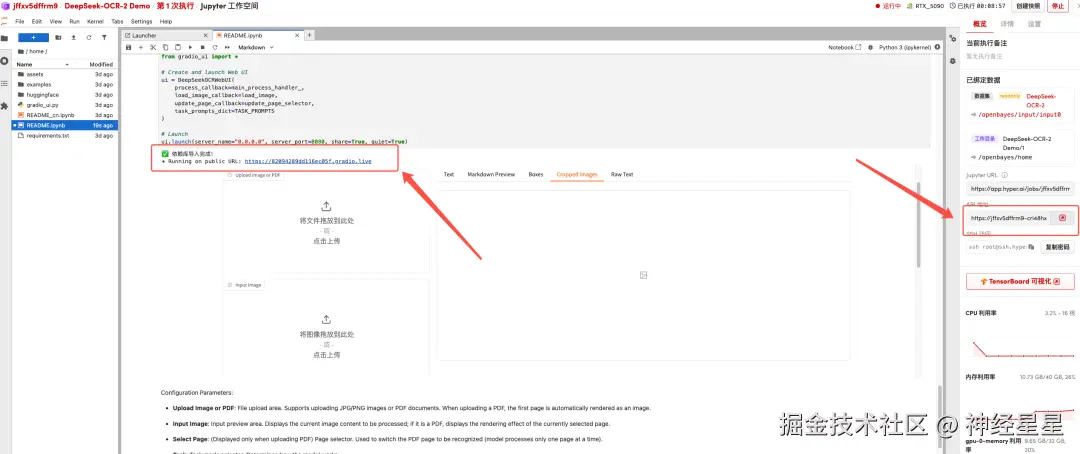Open TensorBoard 可视化 button

(1020, 281)
